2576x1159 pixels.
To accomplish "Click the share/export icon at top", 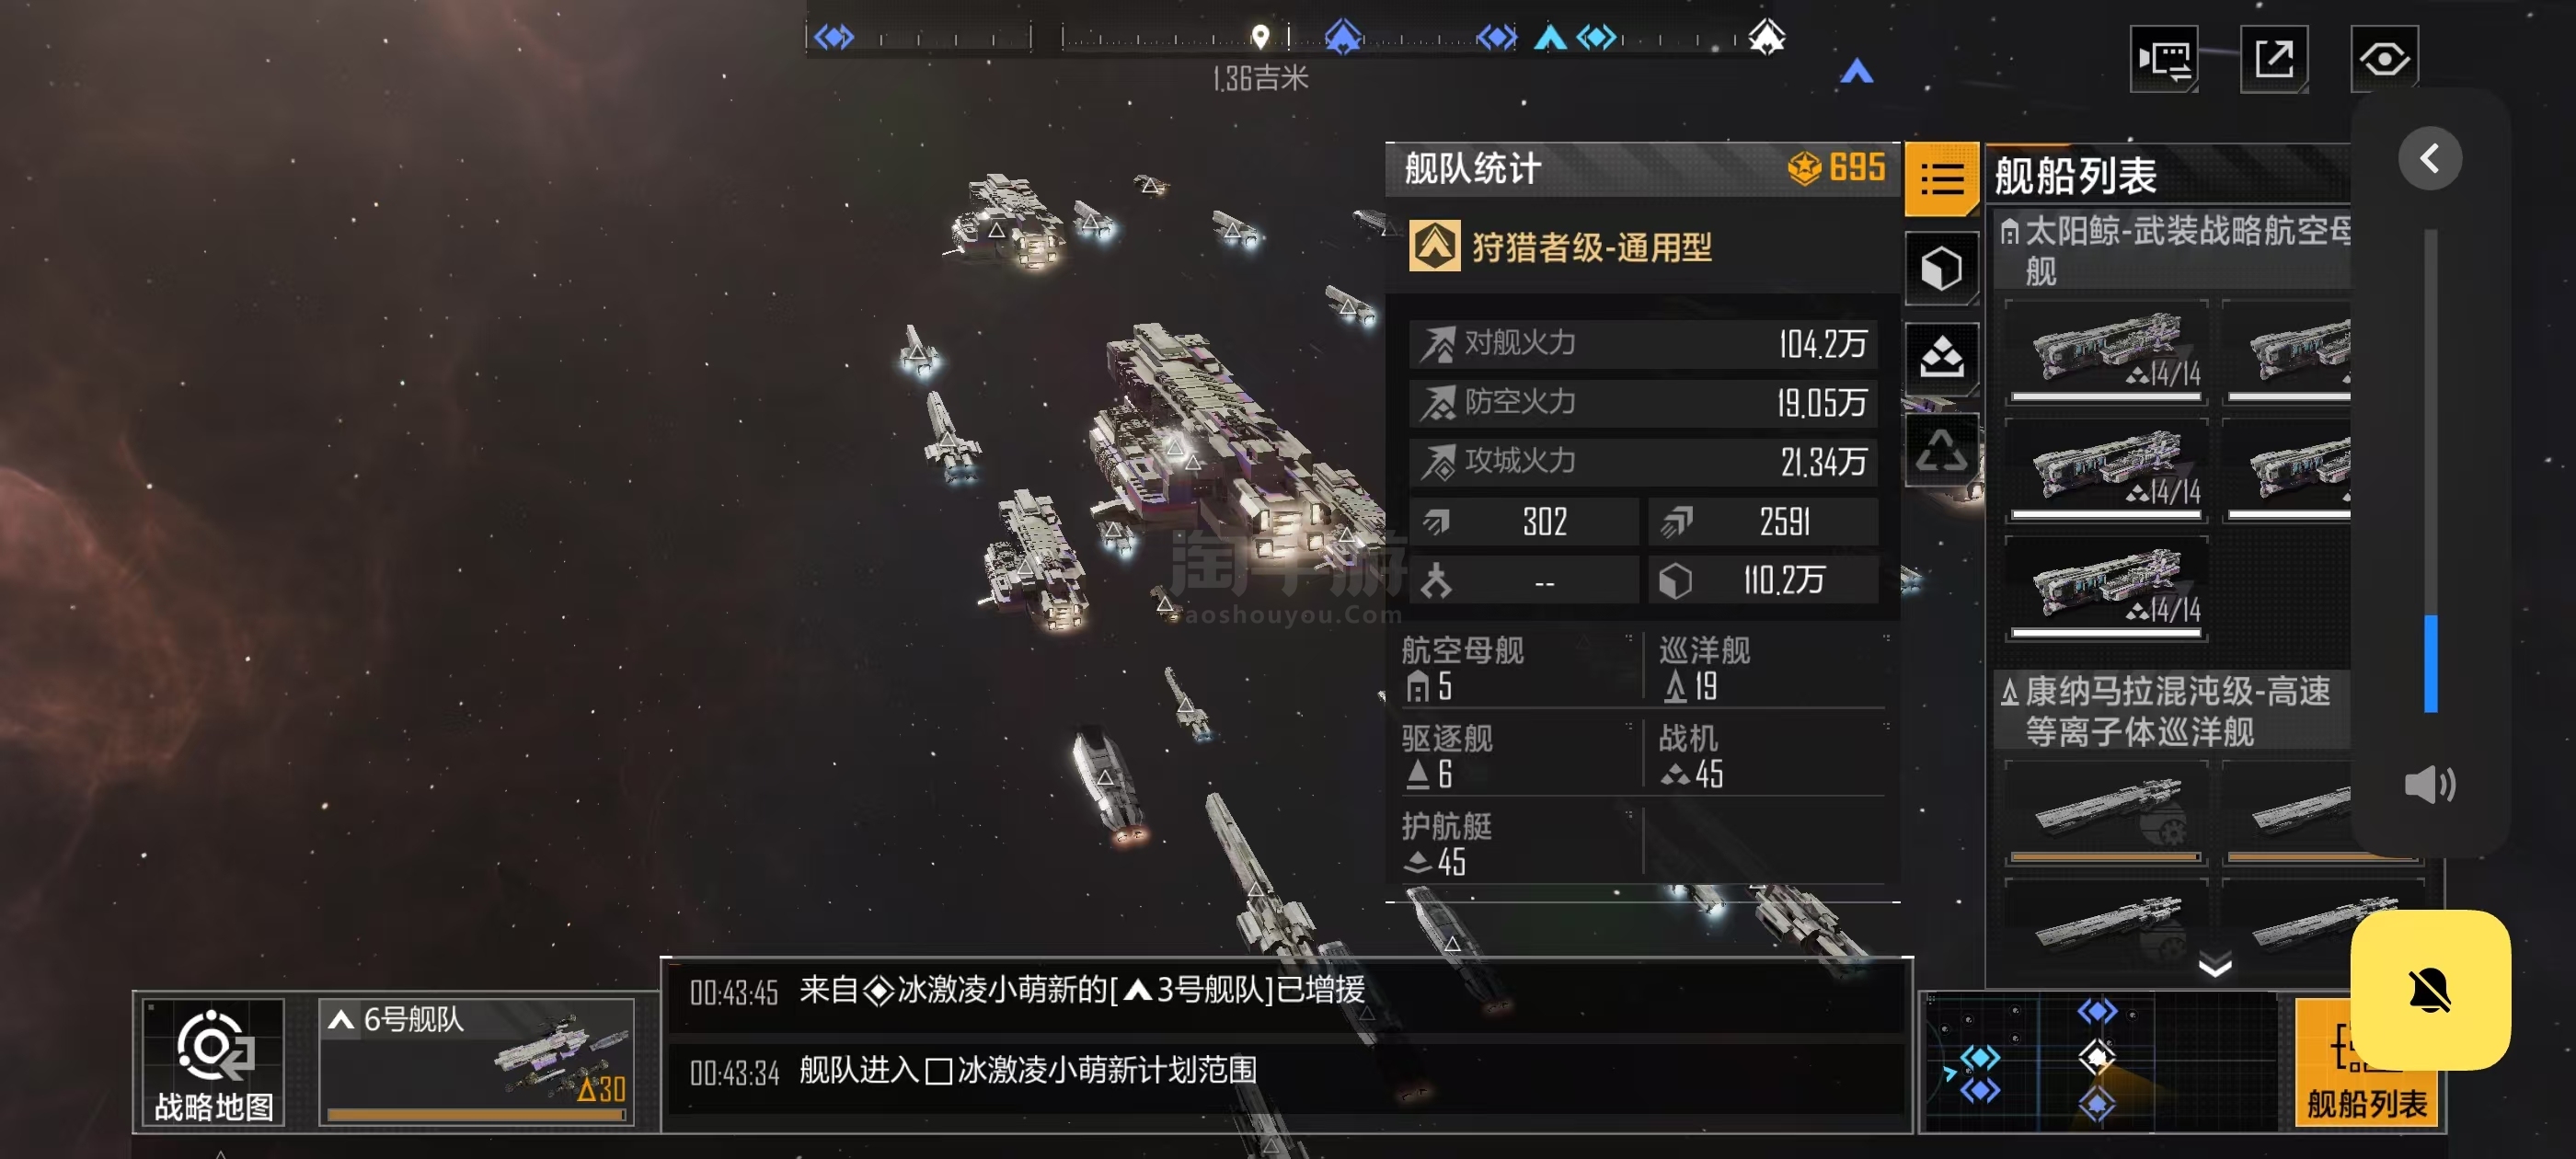I will (x=2273, y=59).
